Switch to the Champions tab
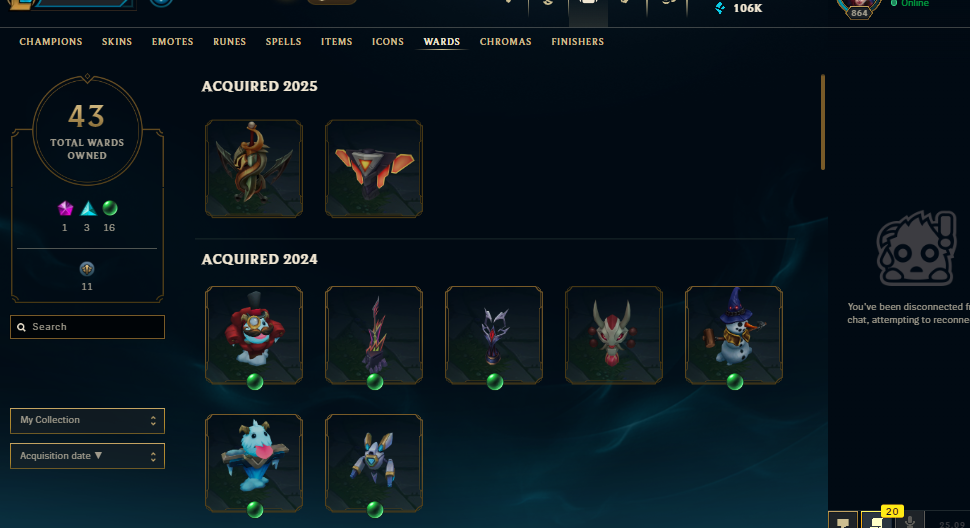This screenshot has height=528, width=970. point(51,41)
